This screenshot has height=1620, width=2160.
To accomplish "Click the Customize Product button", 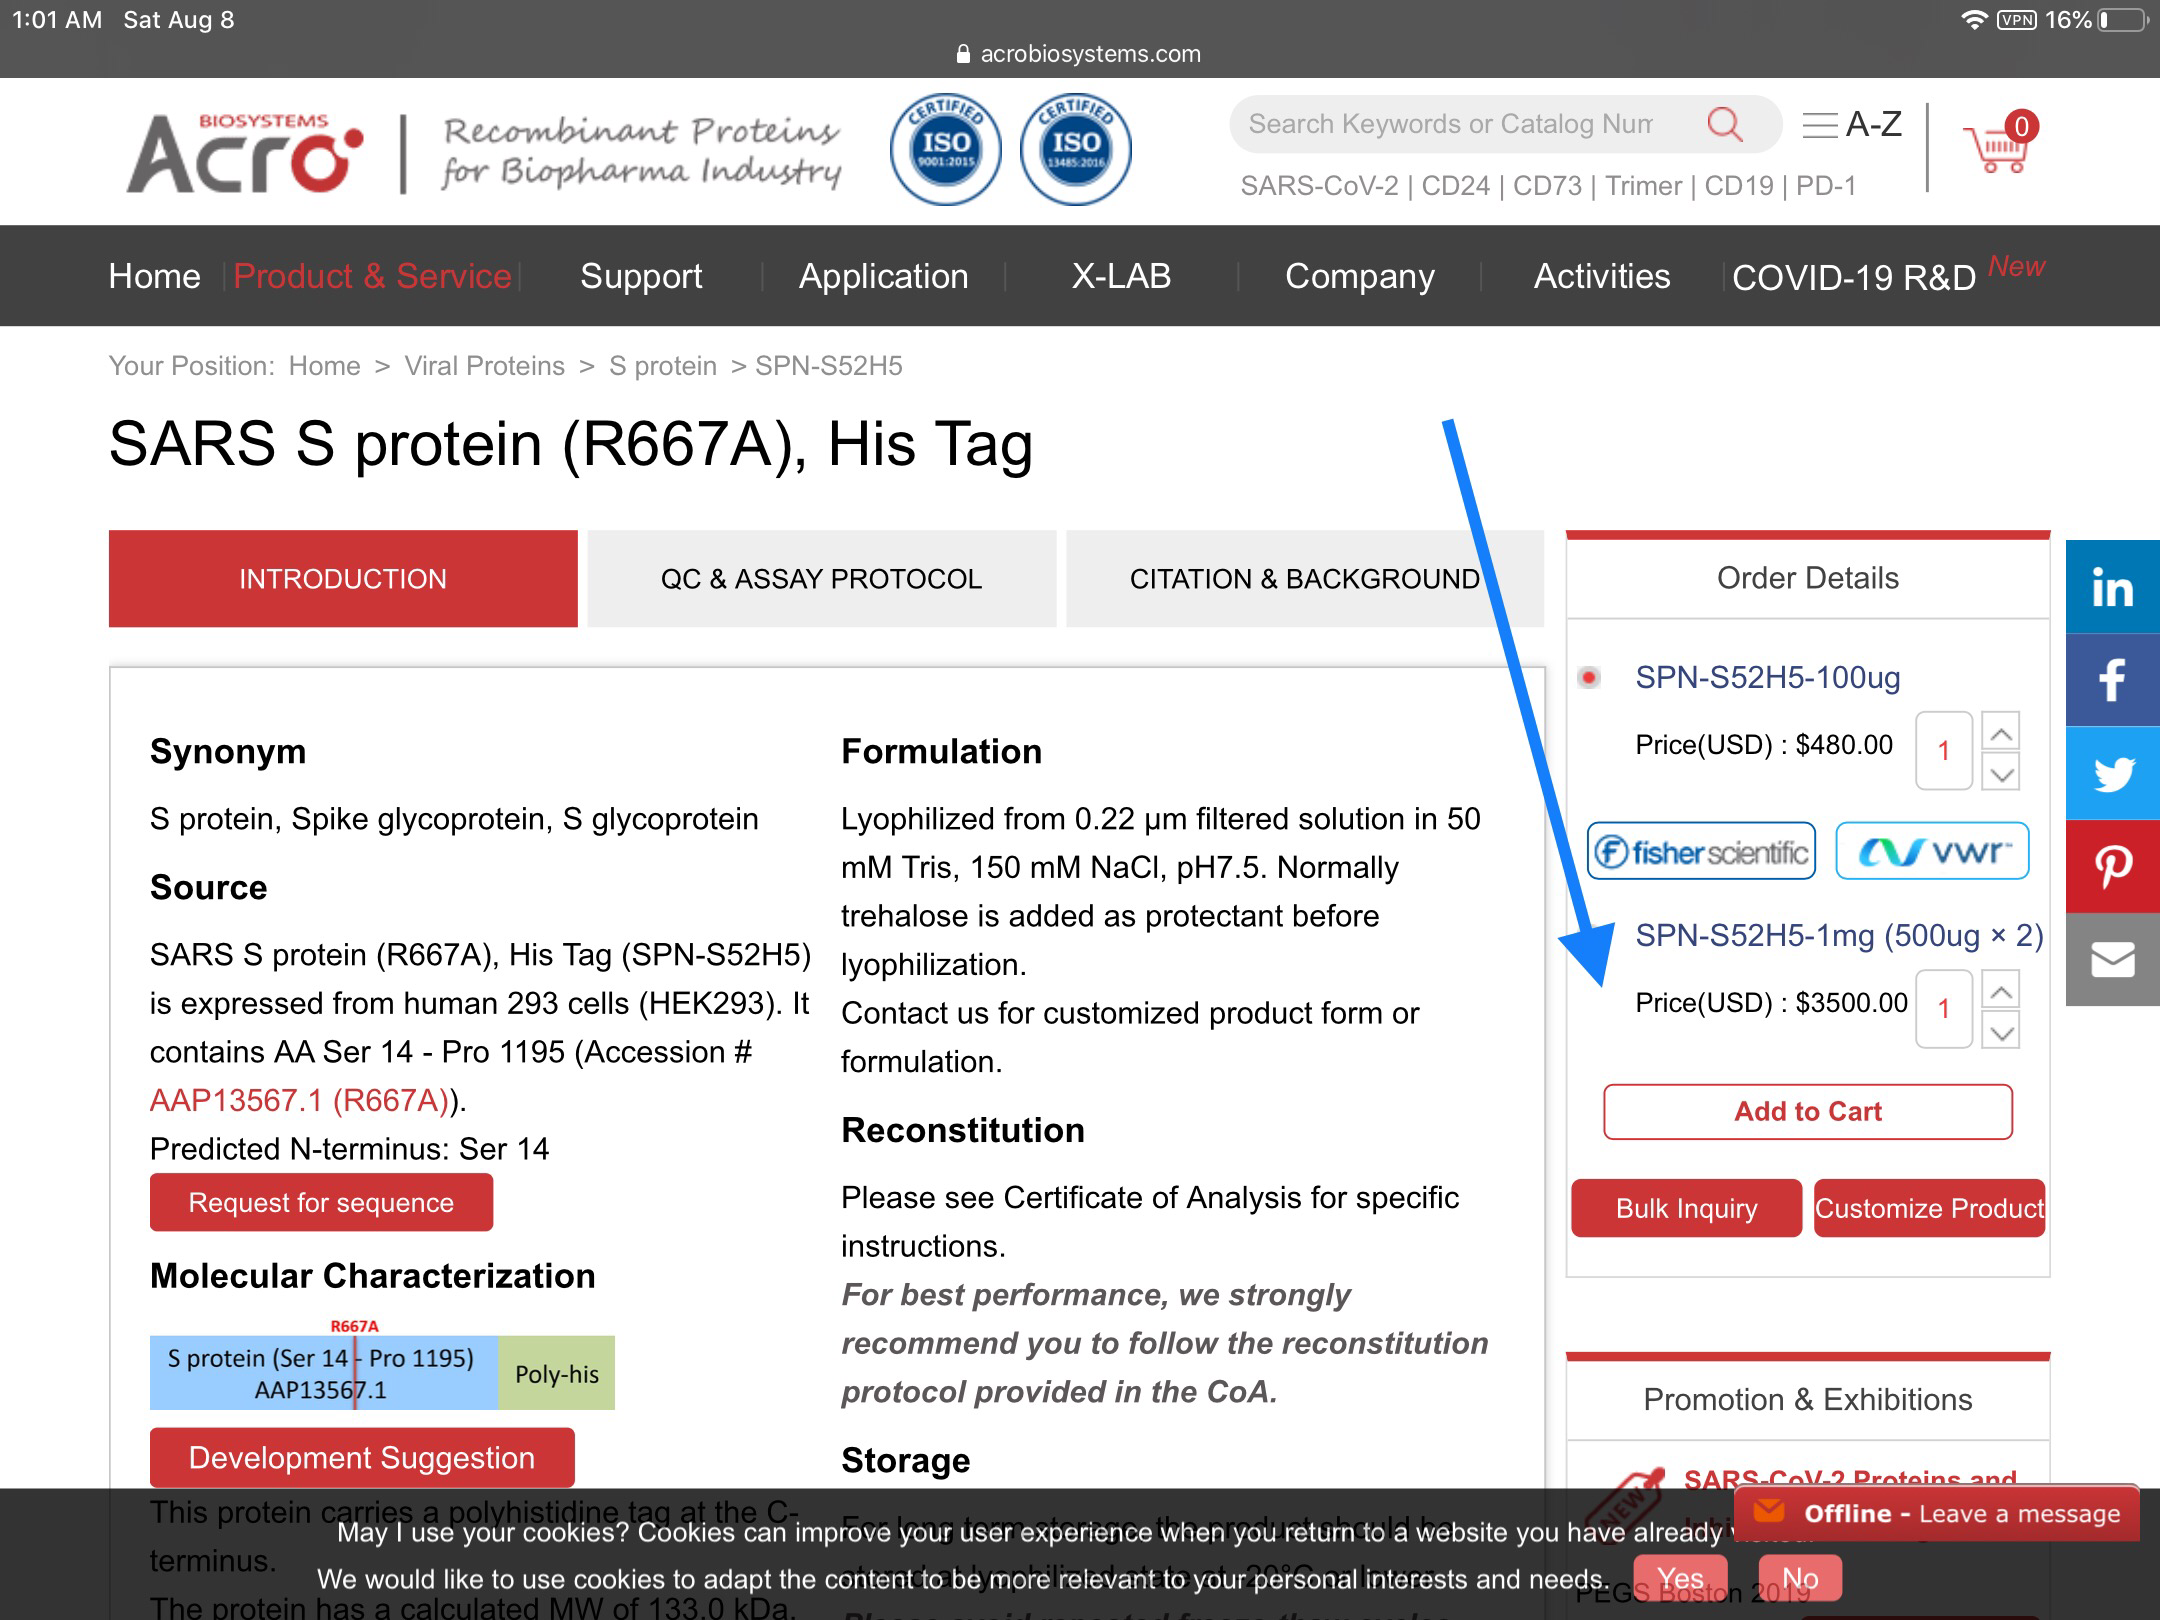I will (1930, 1208).
